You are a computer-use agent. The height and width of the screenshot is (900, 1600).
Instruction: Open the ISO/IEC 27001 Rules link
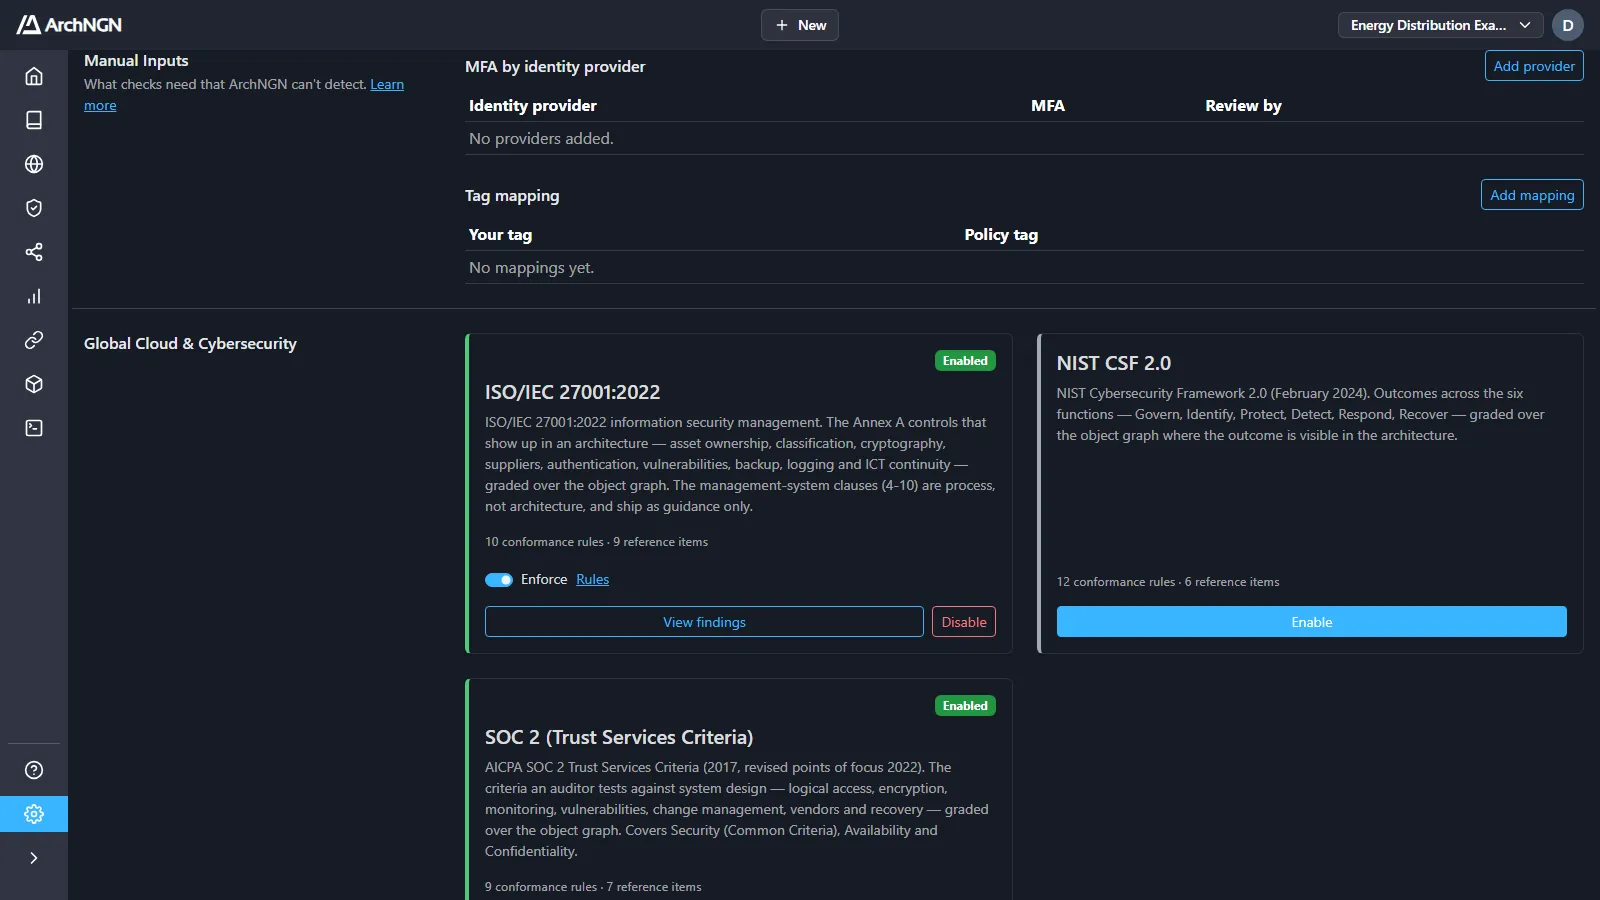coord(592,580)
